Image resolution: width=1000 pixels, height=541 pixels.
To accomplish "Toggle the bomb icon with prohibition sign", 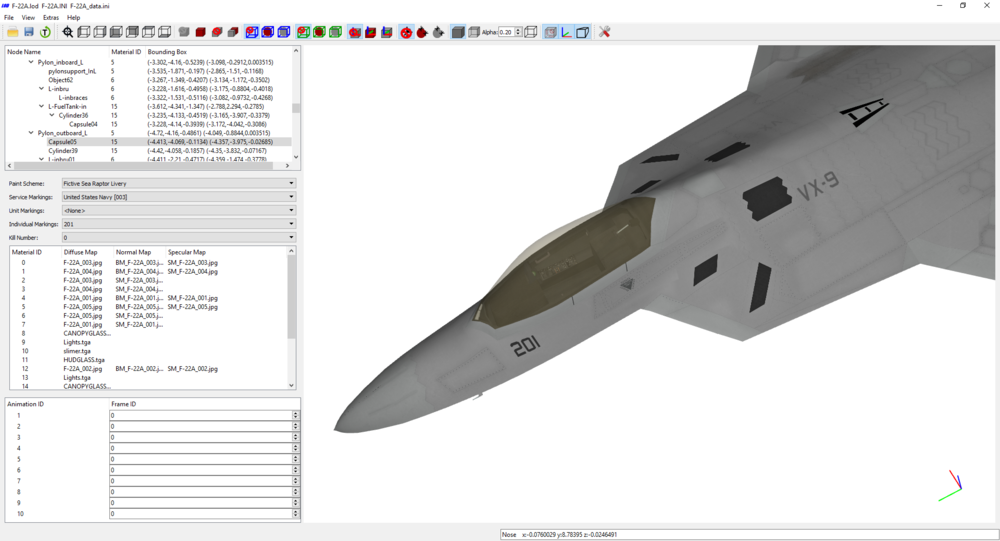I will (x=406, y=32).
